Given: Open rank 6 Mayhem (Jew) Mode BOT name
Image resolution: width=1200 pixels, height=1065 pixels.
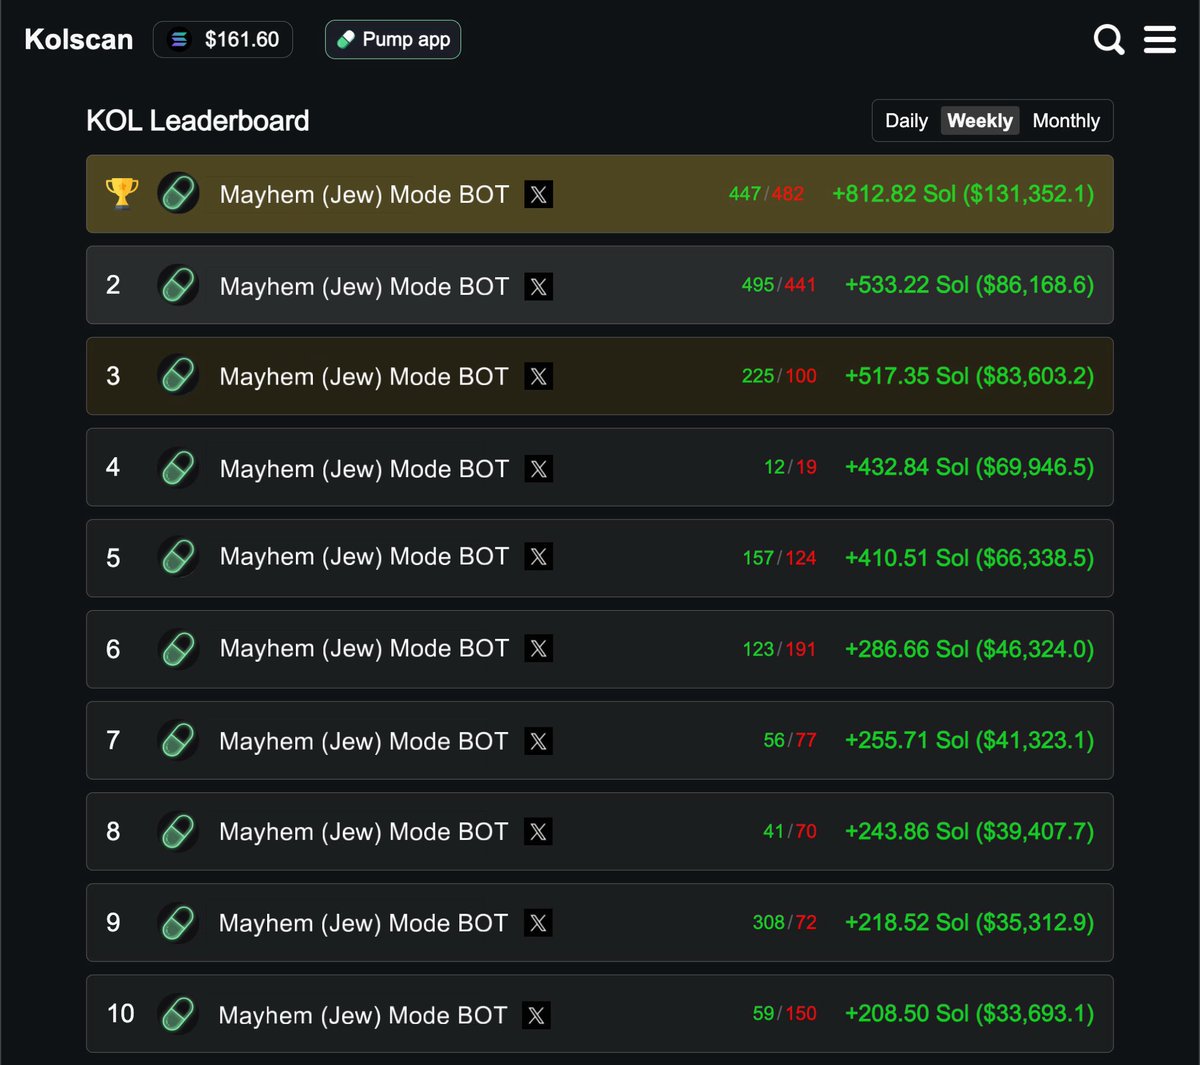Looking at the screenshot, I should click(x=364, y=649).
